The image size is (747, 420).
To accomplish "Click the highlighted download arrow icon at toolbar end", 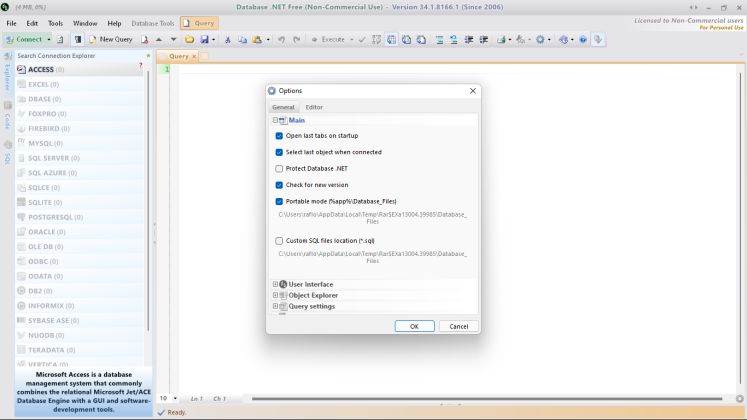I will (598, 40).
